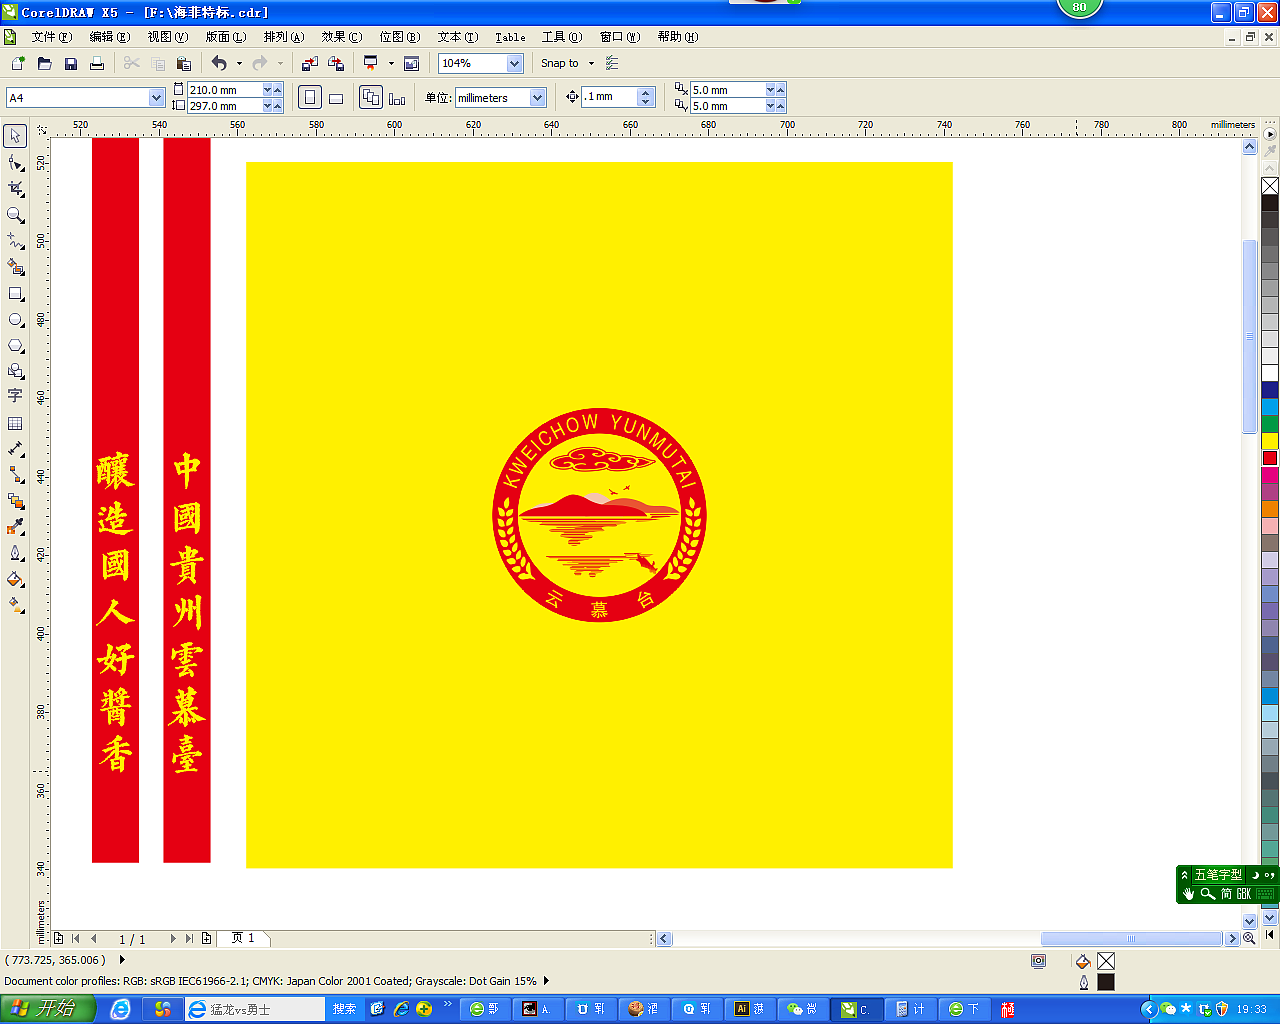Click the 开始 Start button

point(48,1009)
